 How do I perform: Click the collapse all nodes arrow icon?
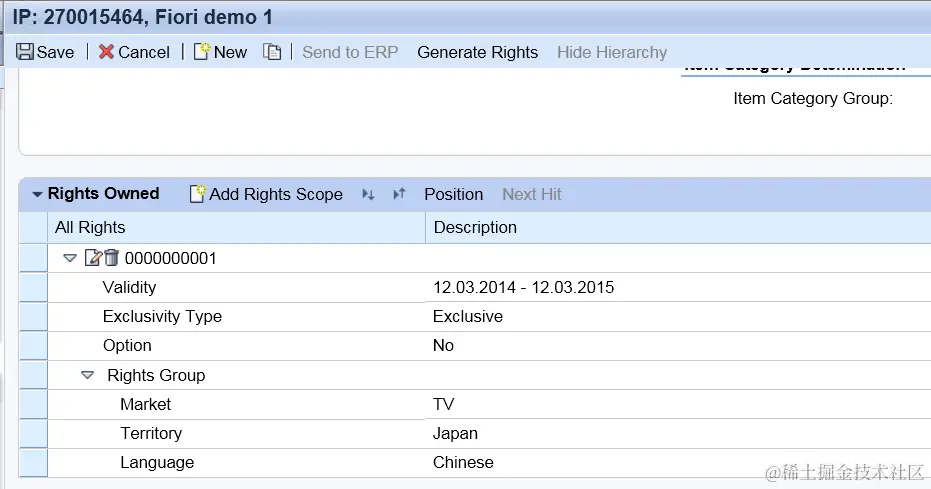[399, 194]
